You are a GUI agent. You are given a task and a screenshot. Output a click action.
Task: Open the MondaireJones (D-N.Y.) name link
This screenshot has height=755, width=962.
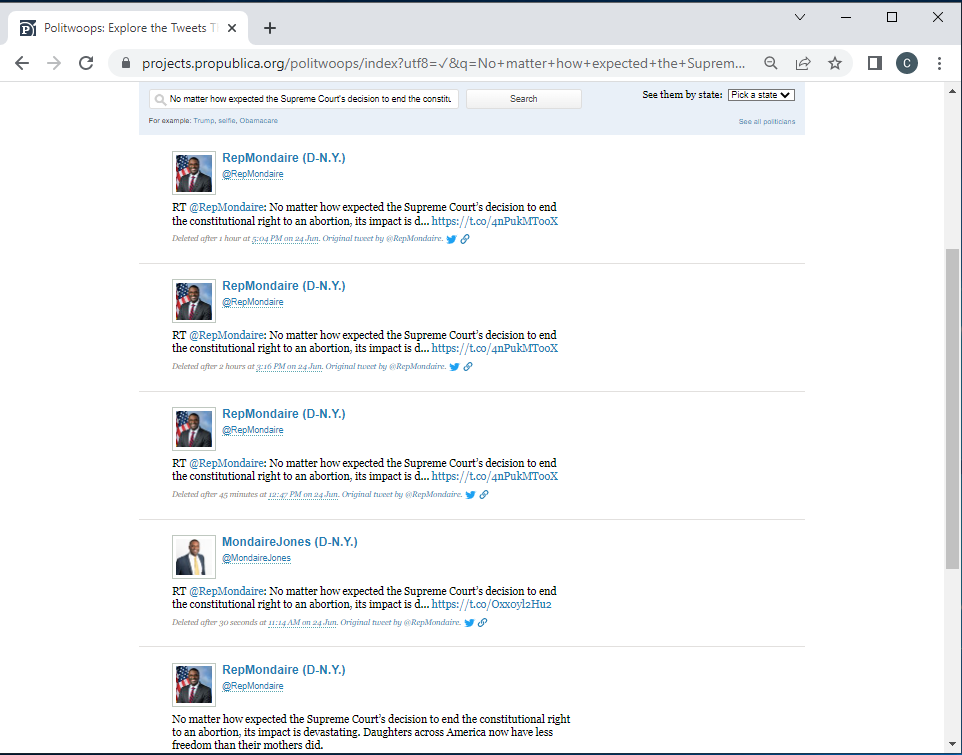pos(290,542)
